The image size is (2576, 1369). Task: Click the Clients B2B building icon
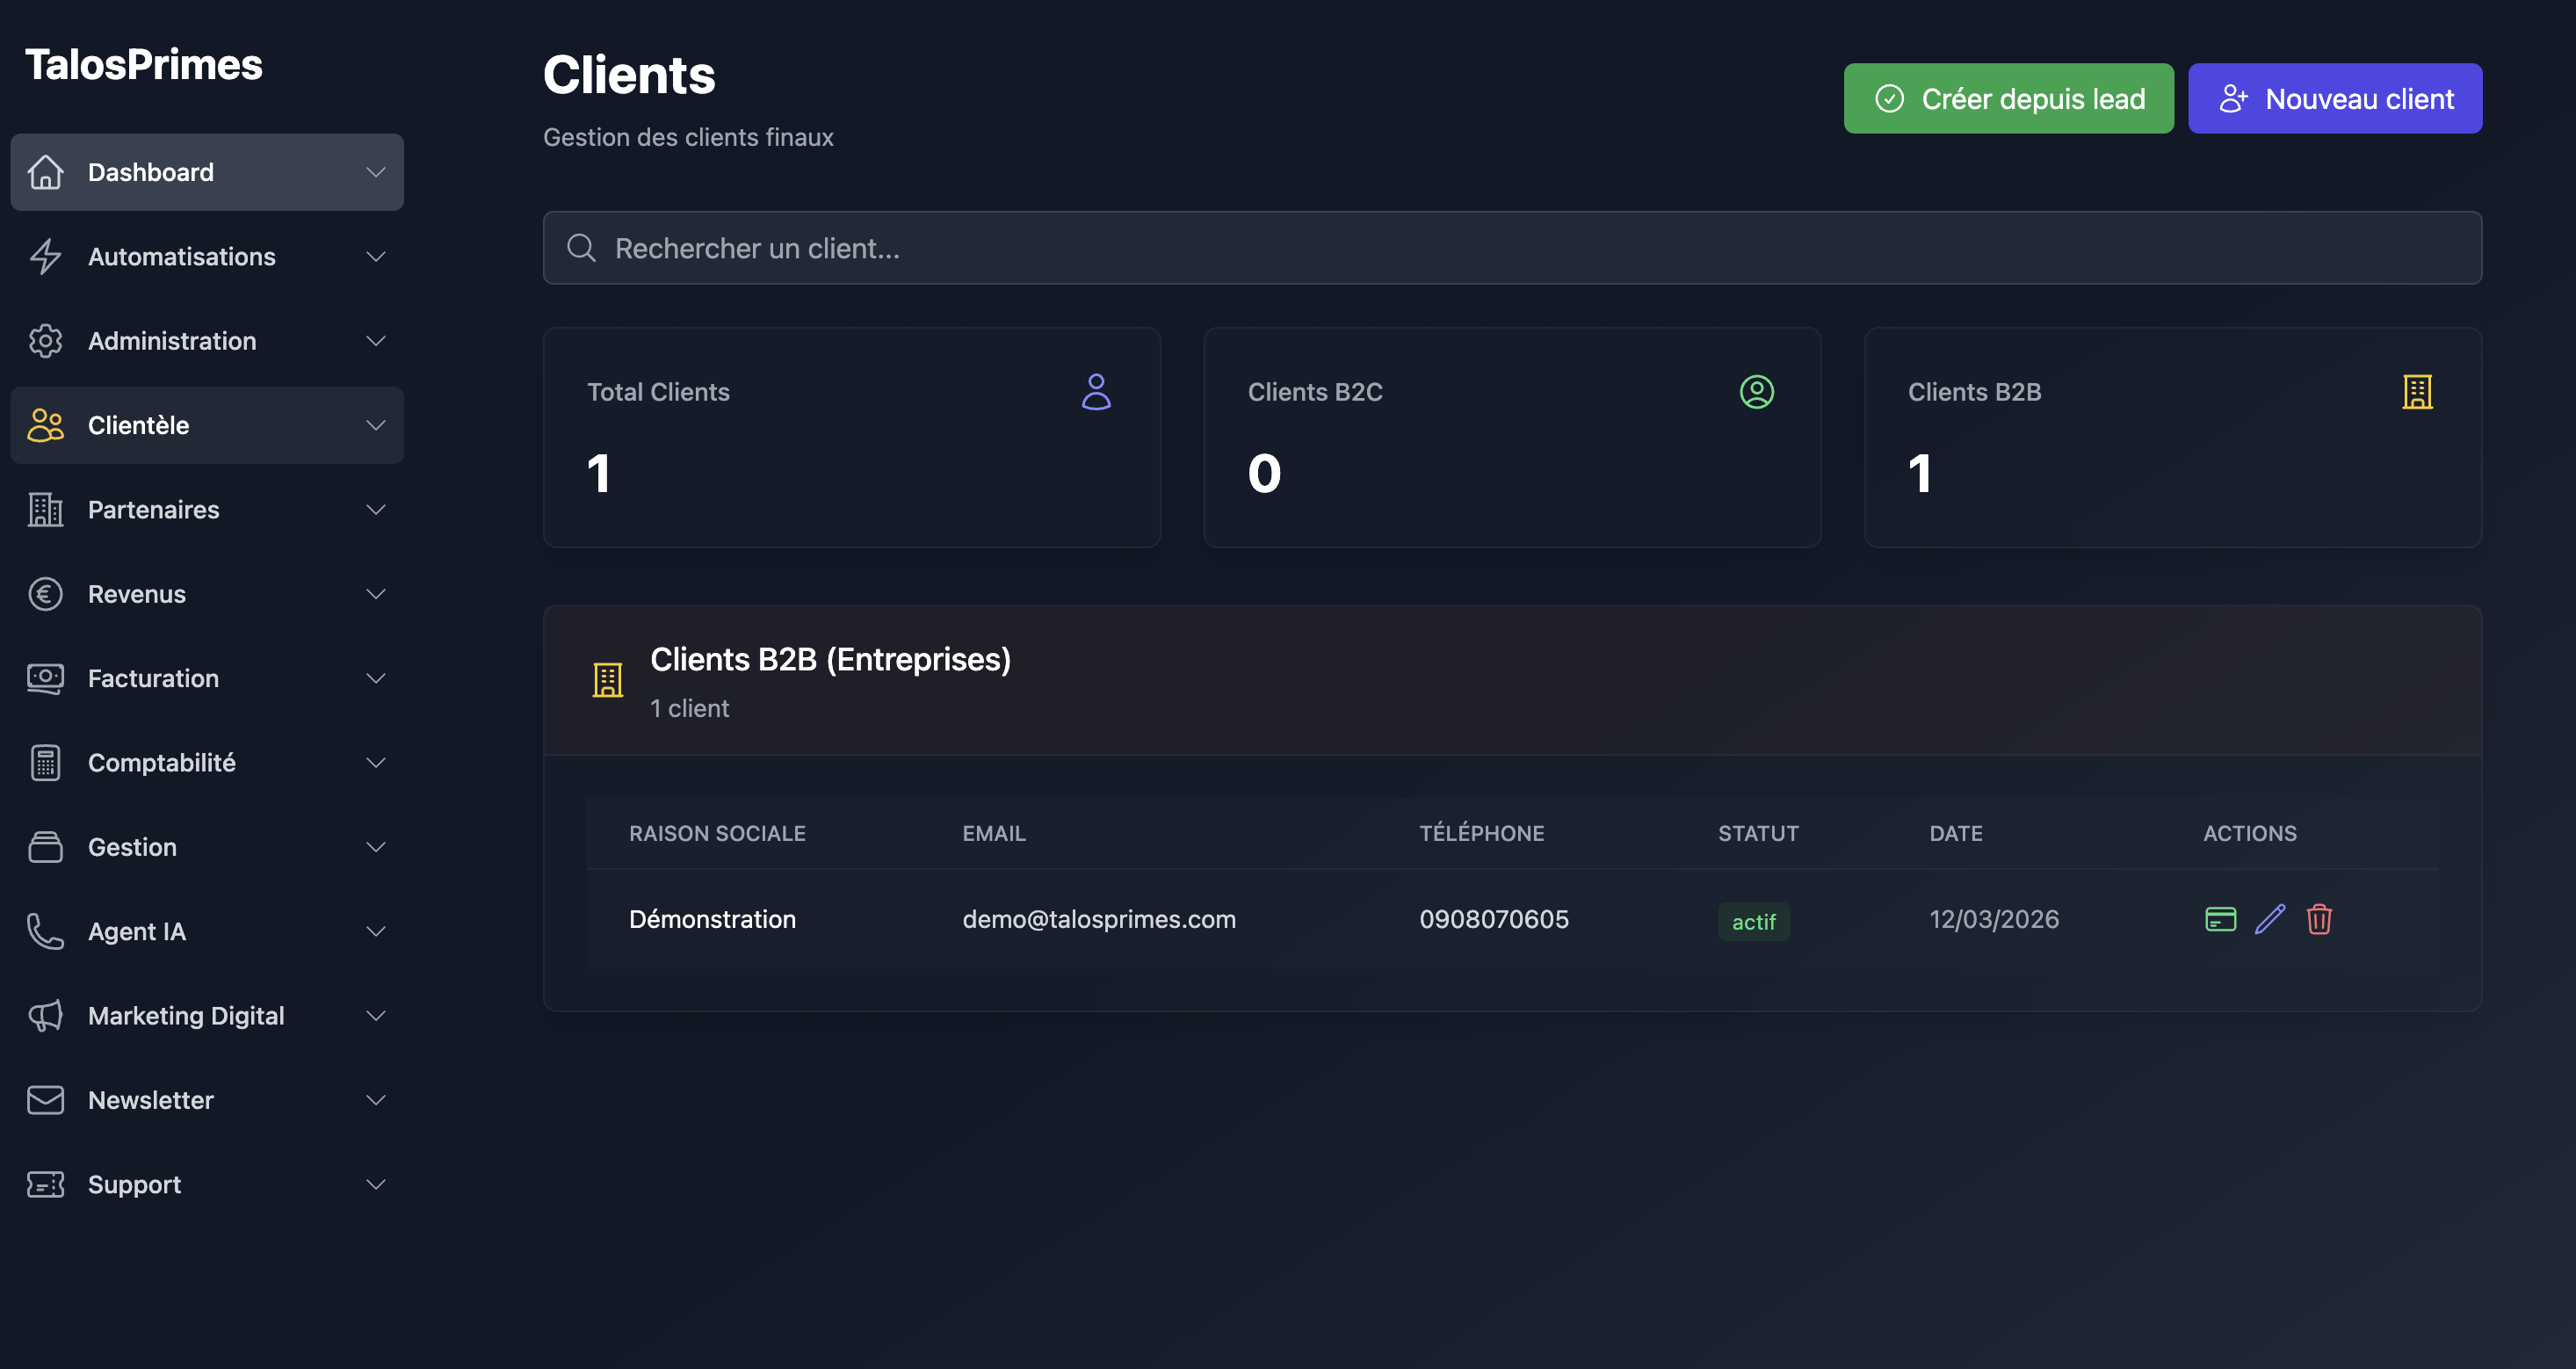[2417, 392]
